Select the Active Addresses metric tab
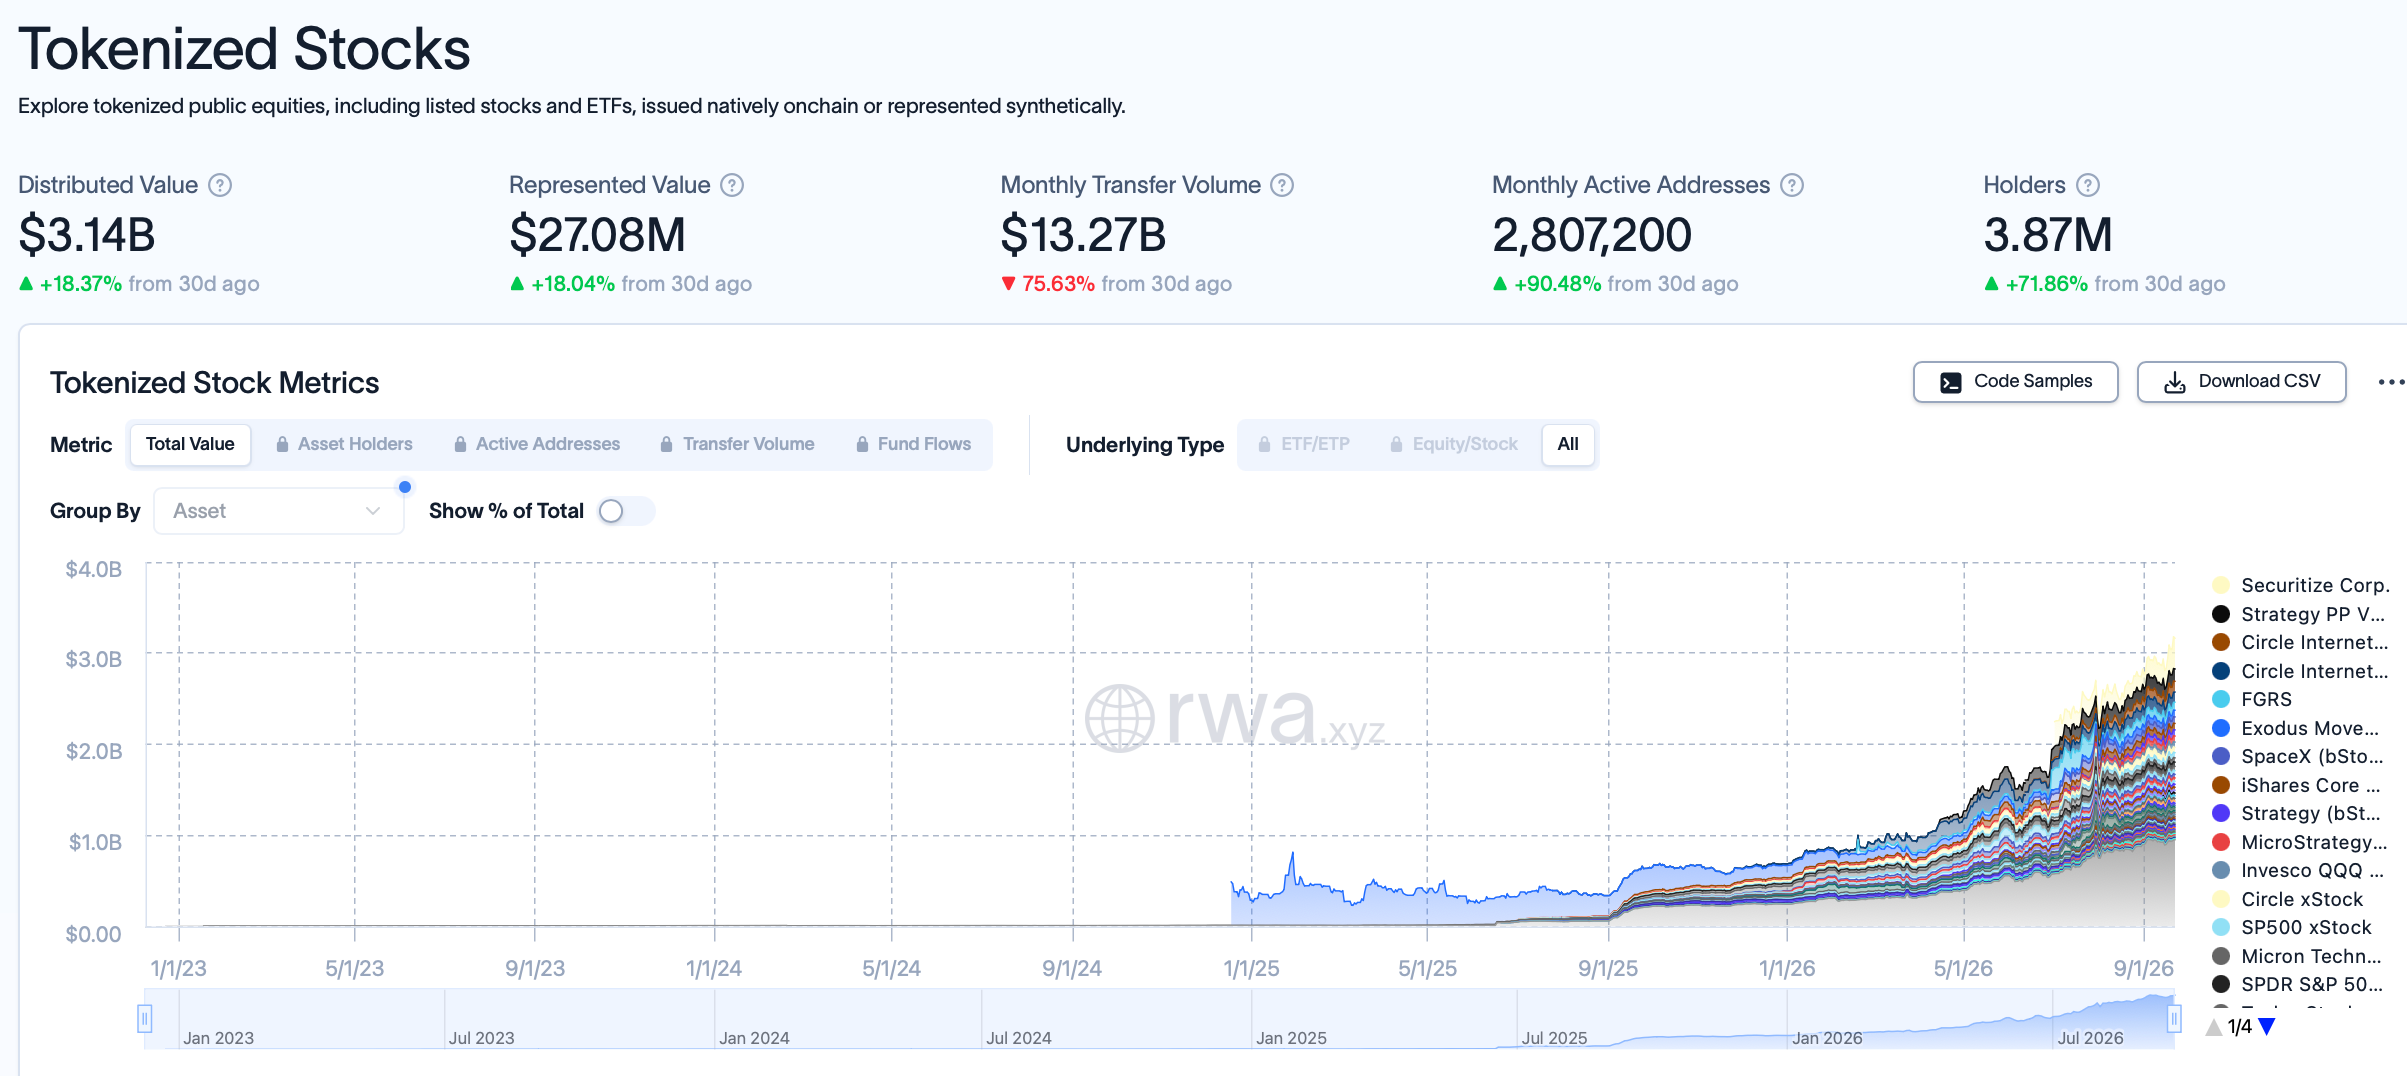Image resolution: width=2407 pixels, height=1076 pixels. point(537,444)
